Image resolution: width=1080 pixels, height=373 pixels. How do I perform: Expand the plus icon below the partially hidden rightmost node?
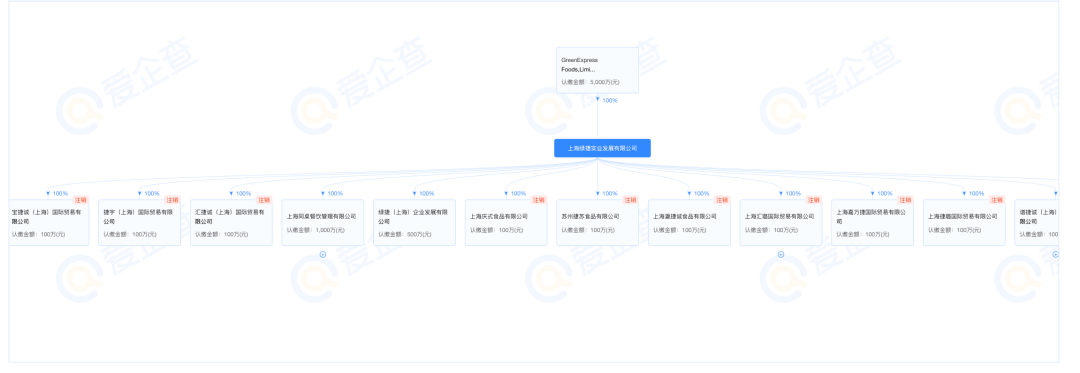(x=1055, y=254)
